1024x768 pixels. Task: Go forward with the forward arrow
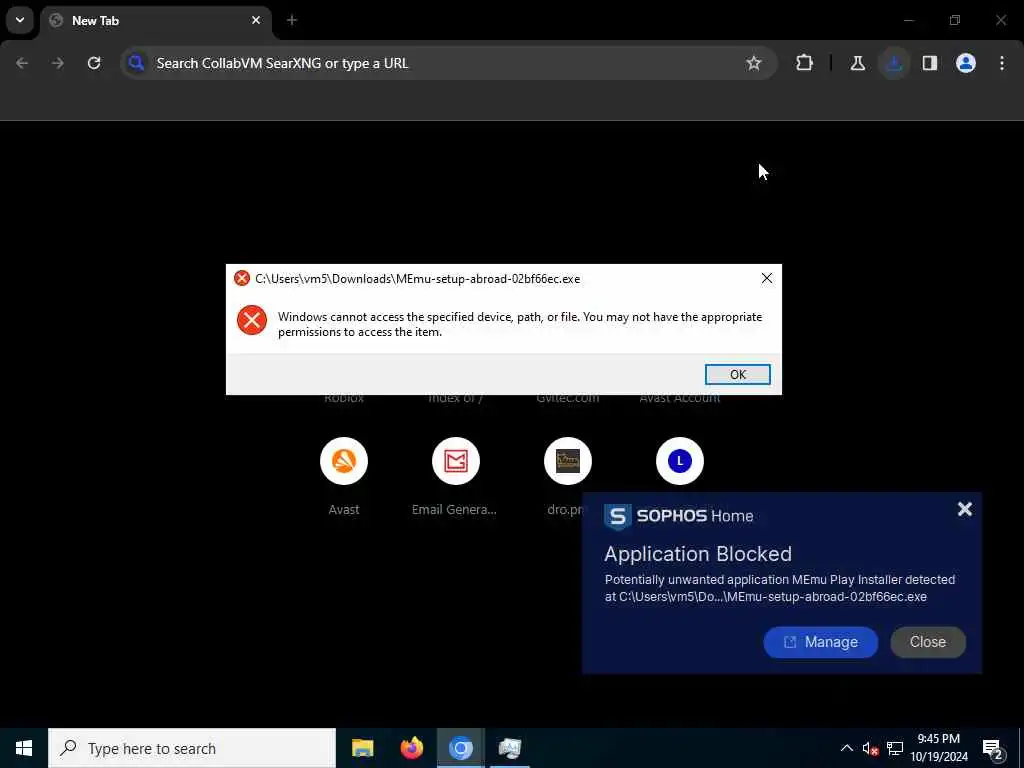coord(58,63)
